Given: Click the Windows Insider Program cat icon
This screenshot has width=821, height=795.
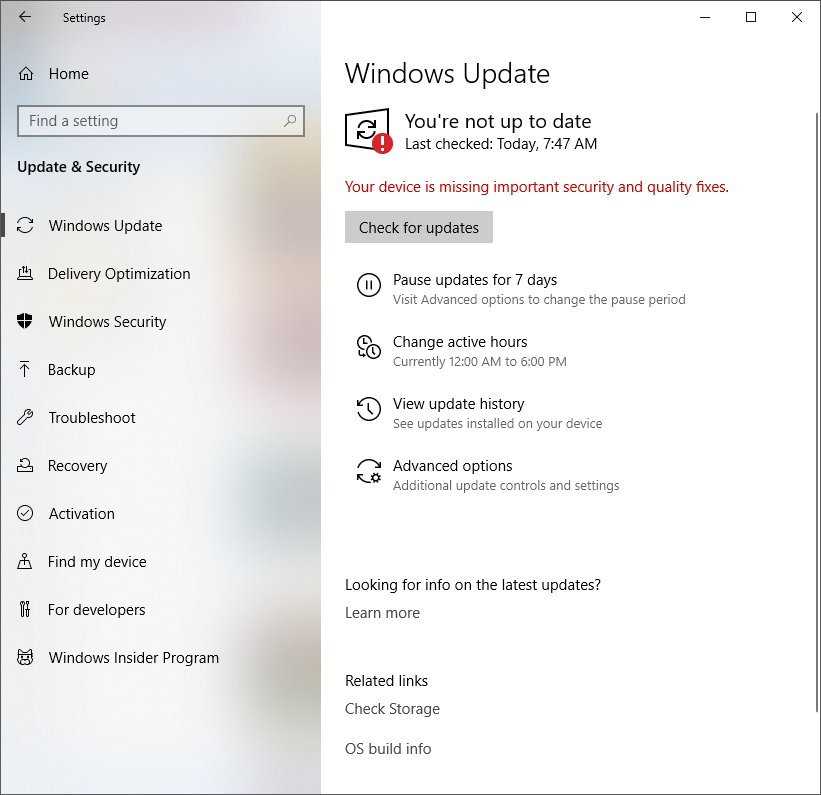Looking at the screenshot, I should 25,657.
